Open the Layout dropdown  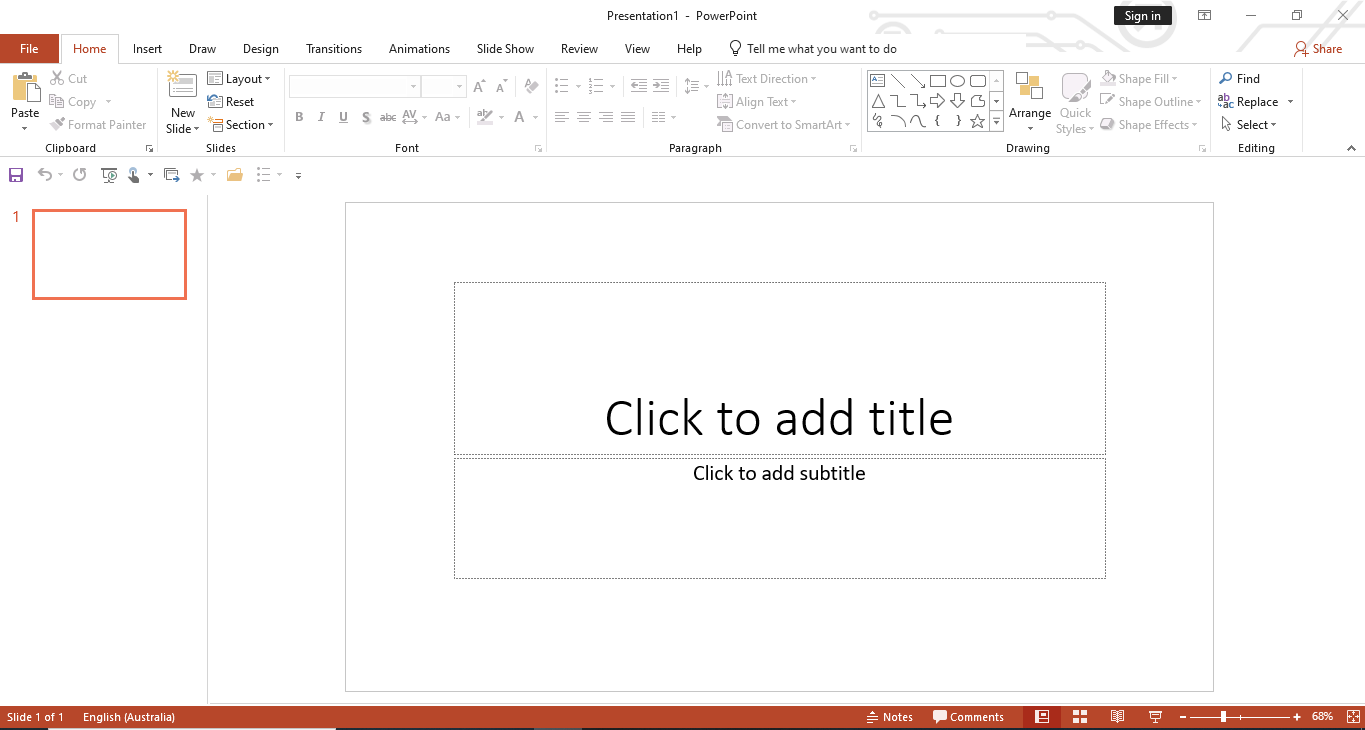click(x=241, y=78)
